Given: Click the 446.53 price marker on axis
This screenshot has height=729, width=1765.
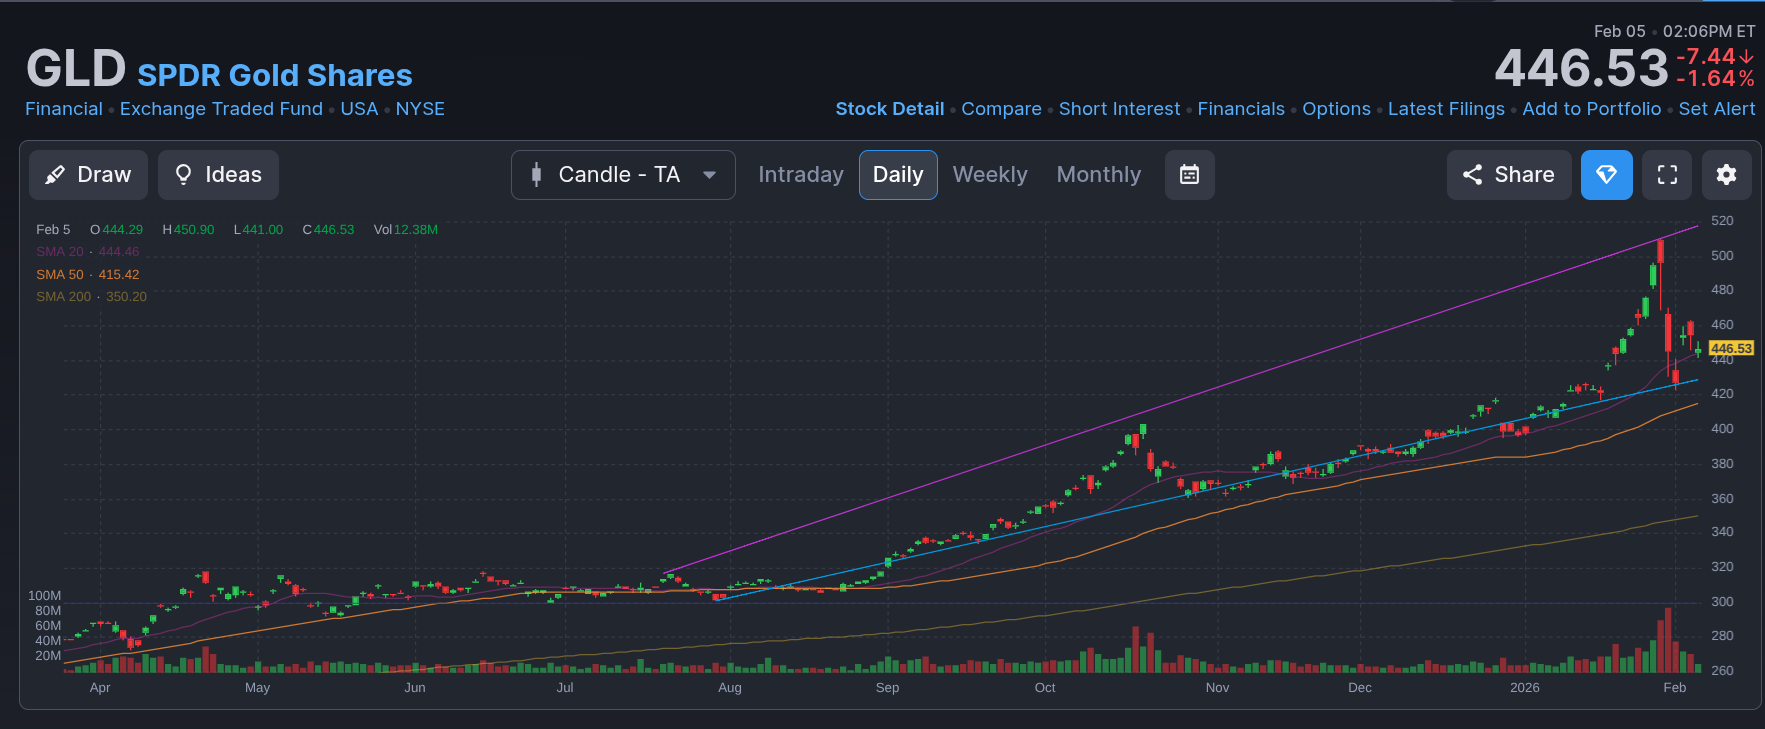Looking at the screenshot, I should pyautogui.click(x=1730, y=348).
